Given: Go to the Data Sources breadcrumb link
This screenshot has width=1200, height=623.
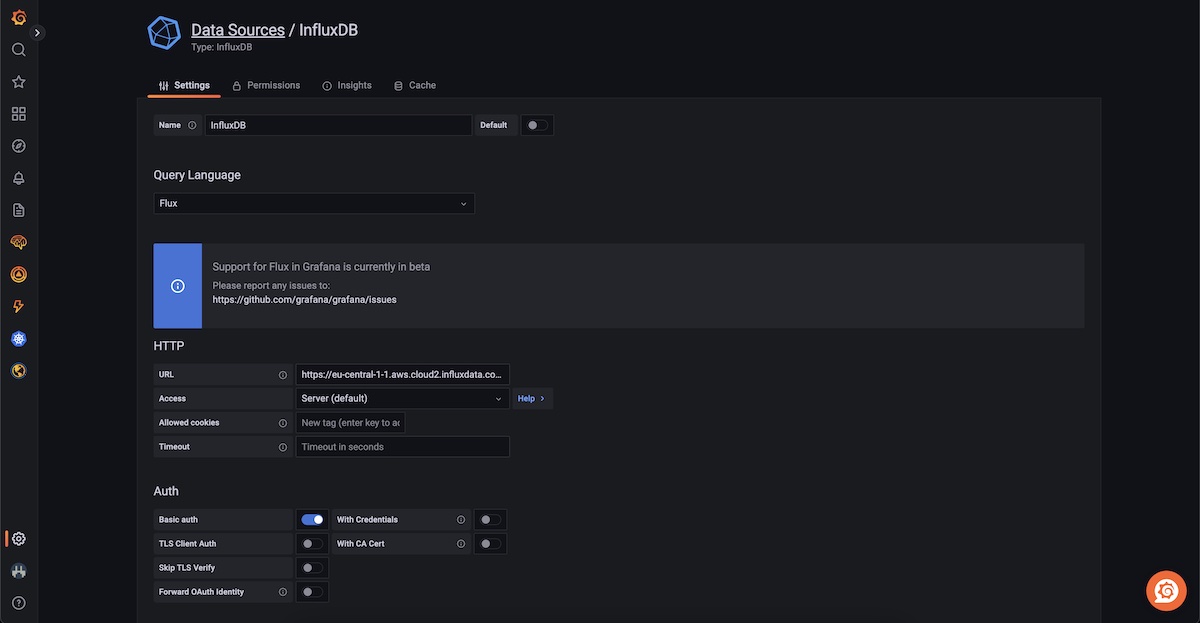Looking at the screenshot, I should pos(238,30).
